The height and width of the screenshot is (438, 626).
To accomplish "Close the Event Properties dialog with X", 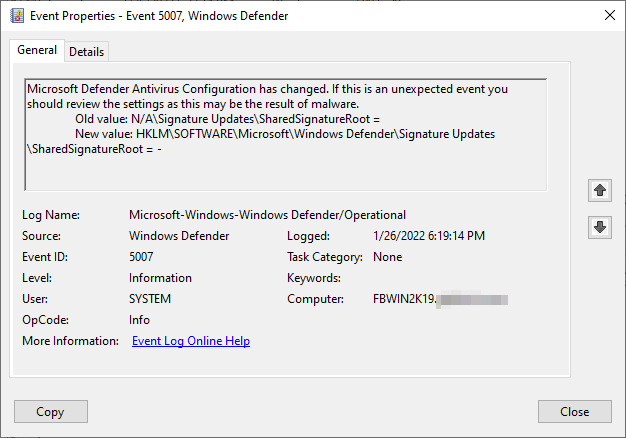I will tap(610, 15).
